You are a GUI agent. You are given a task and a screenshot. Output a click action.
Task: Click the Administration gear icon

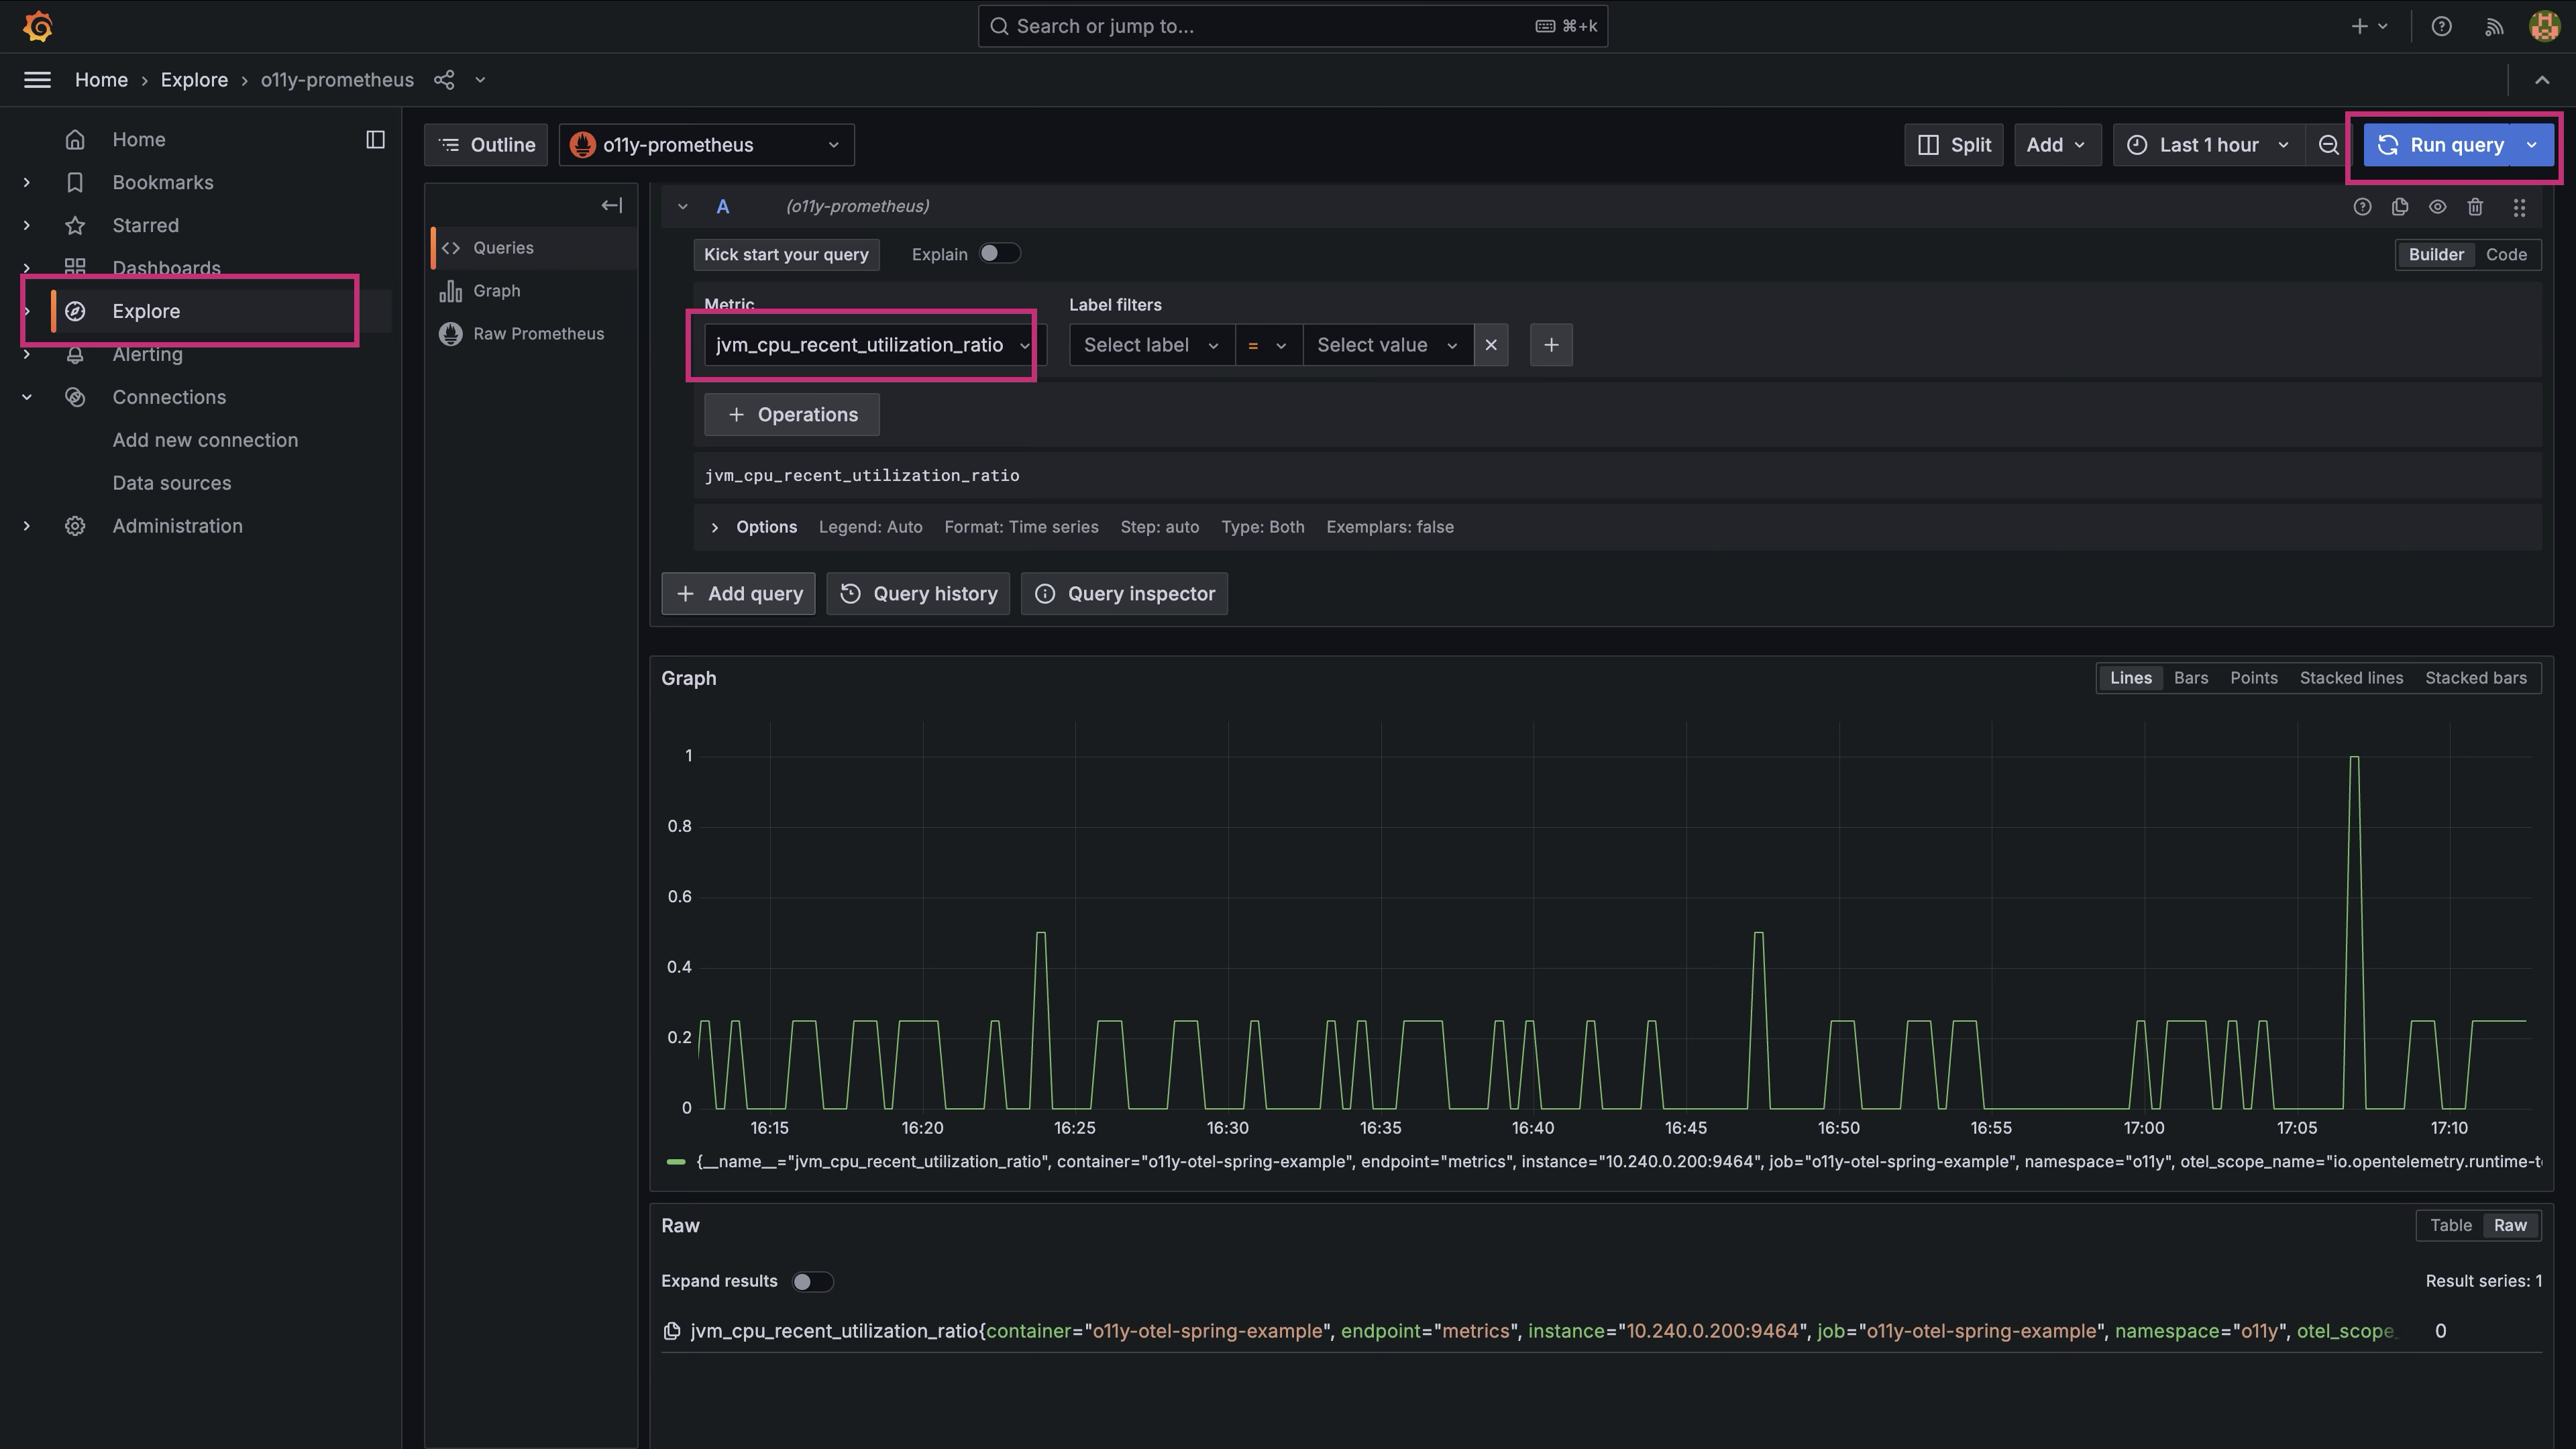[x=75, y=526]
